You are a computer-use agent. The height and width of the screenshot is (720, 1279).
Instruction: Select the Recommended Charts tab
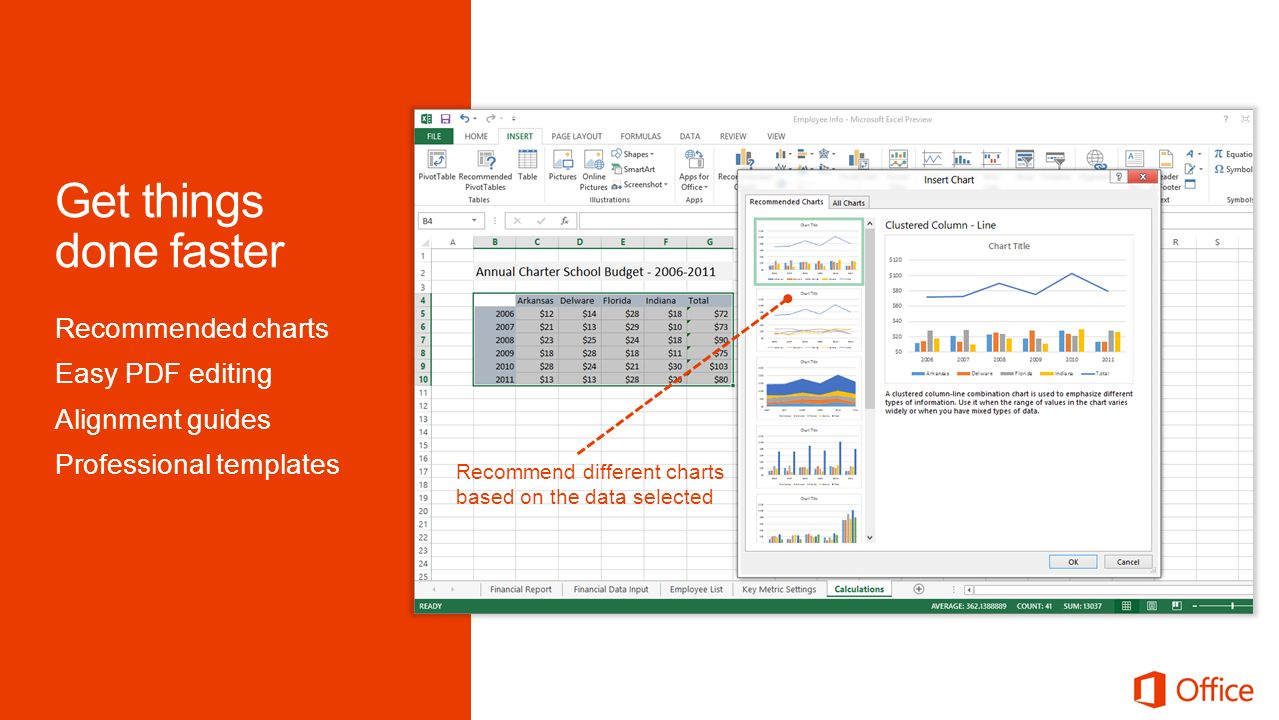(787, 202)
